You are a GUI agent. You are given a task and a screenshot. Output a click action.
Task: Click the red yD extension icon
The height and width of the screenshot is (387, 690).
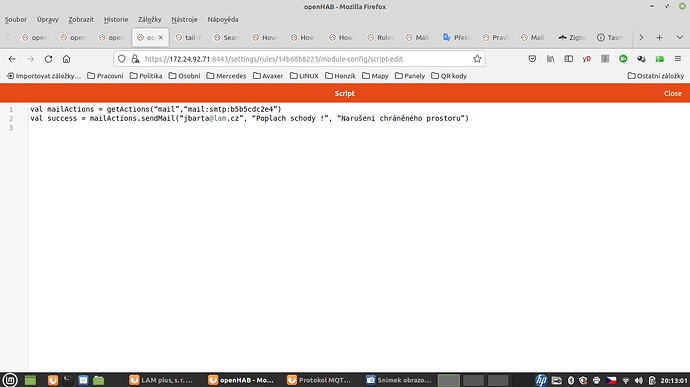[x=587, y=59]
